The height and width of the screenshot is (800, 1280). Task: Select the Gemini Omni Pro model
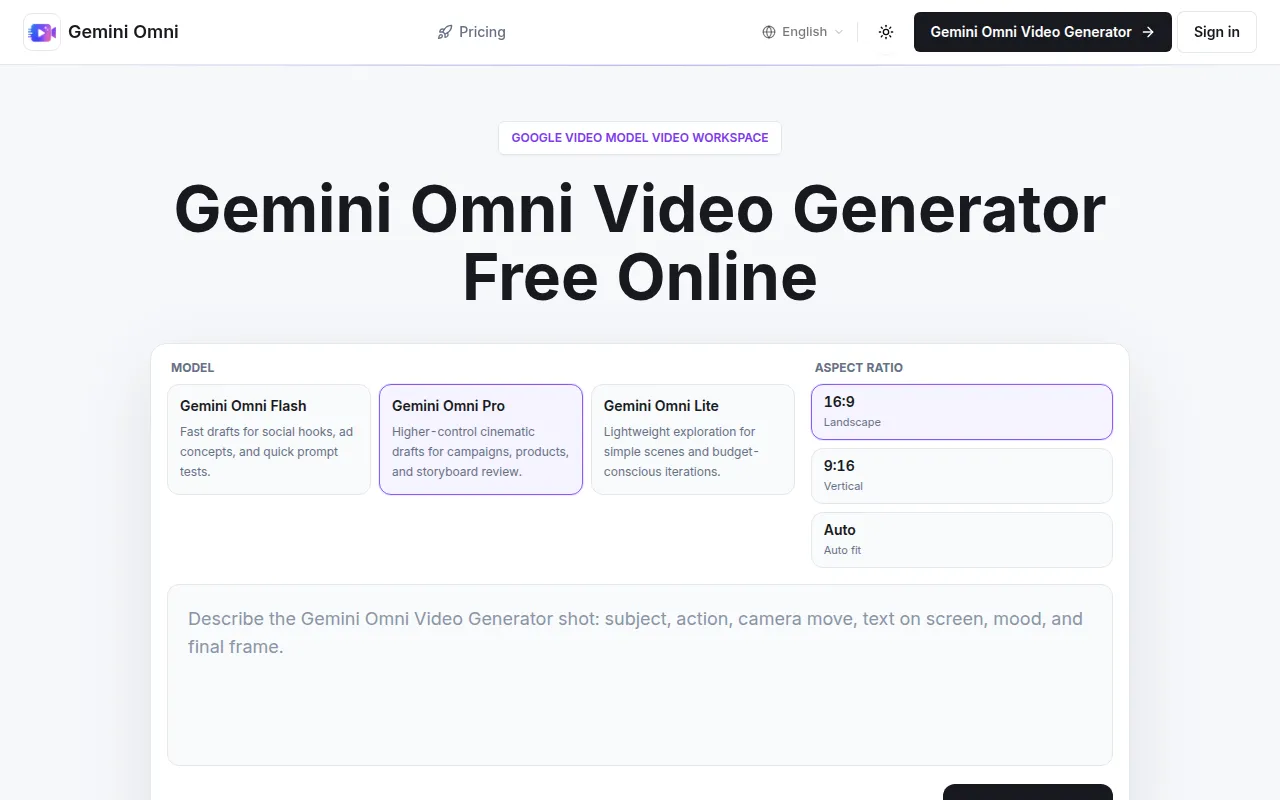481,439
